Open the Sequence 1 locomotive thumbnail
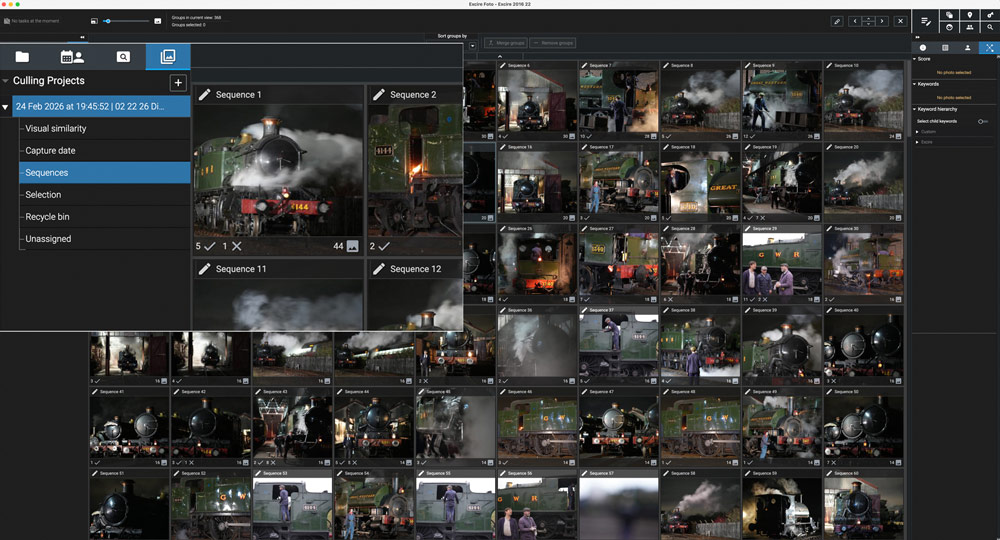This screenshot has height=540, width=1000. [x=279, y=171]
